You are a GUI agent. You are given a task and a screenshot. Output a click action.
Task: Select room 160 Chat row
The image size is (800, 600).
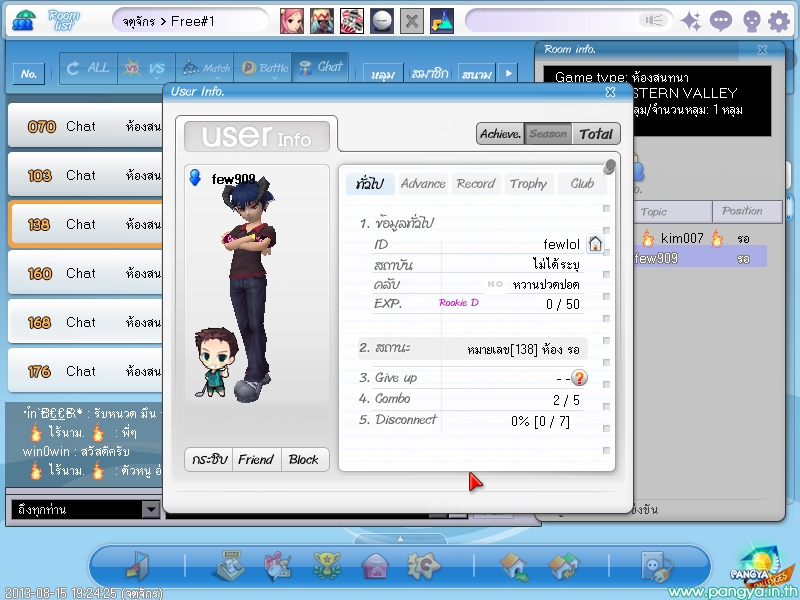[86, 273]
